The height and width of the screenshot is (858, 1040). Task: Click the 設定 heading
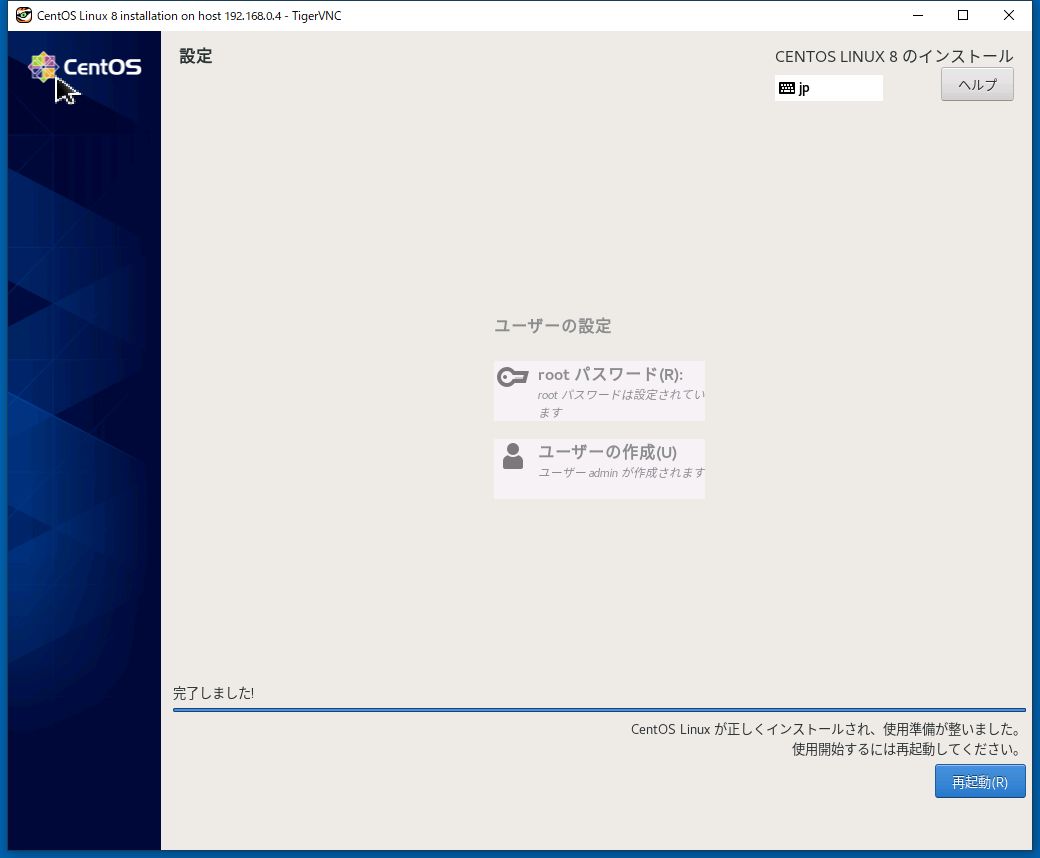coord(196,56)
